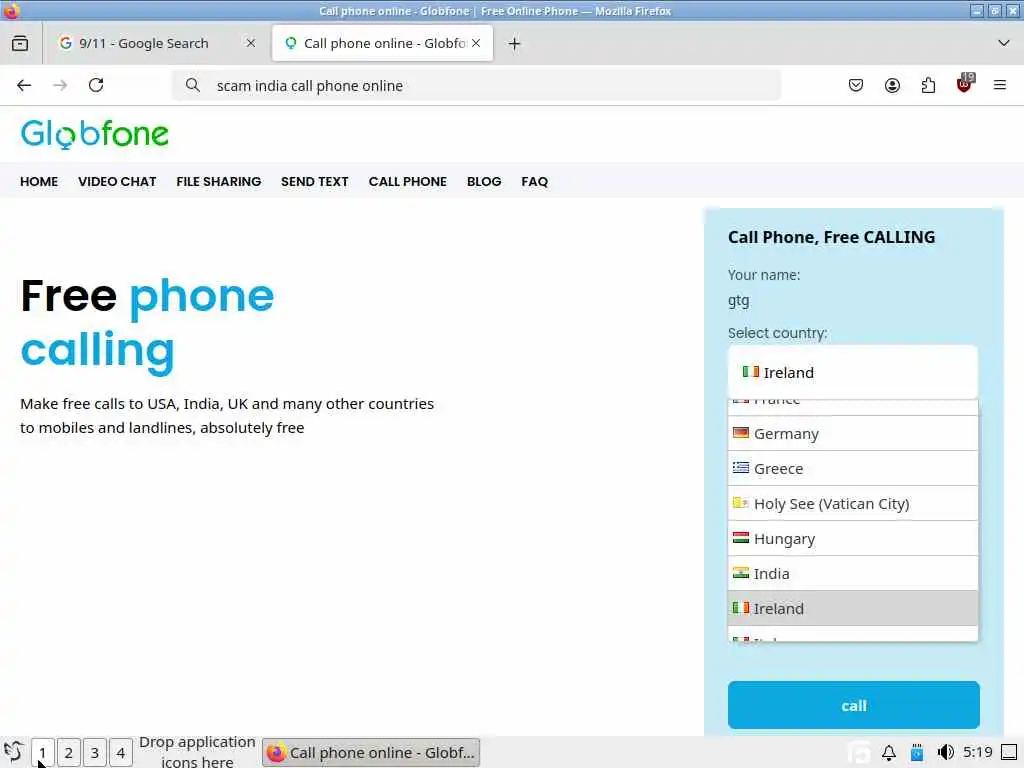Go to FILE SHARING page
1024x768 pixels.
(219, 182)
